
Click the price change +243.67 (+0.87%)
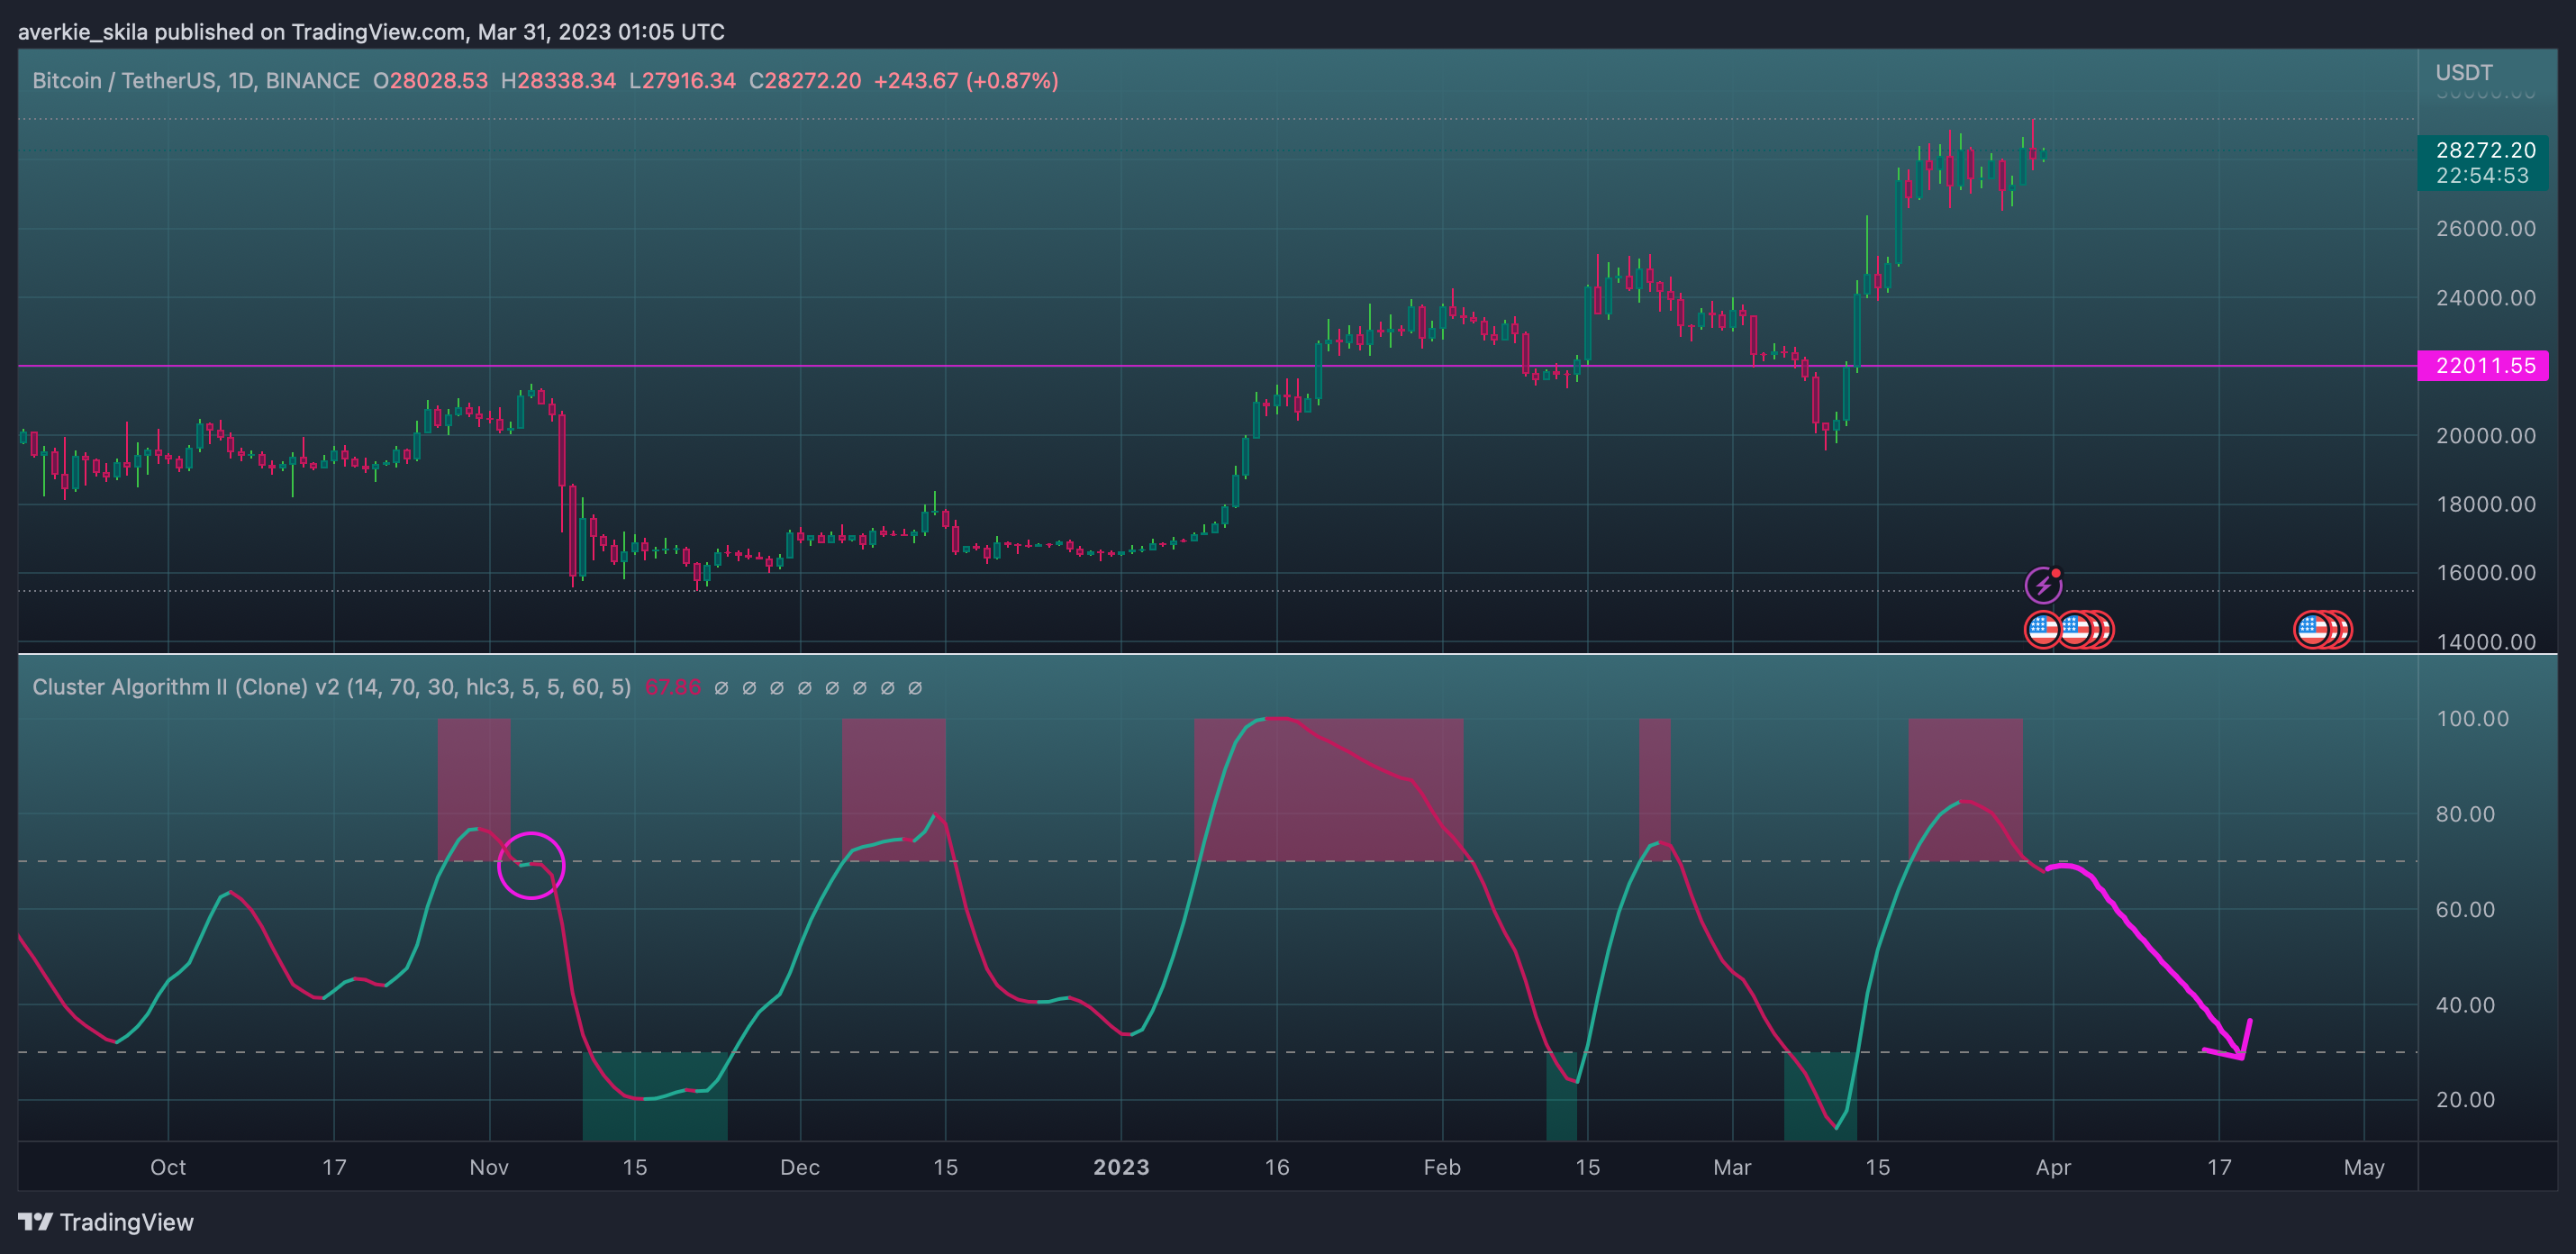point(966,81)
